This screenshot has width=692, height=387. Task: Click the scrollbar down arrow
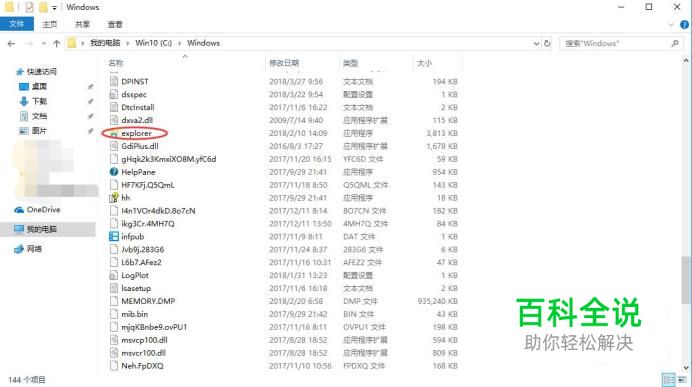(x=686, y=368)
